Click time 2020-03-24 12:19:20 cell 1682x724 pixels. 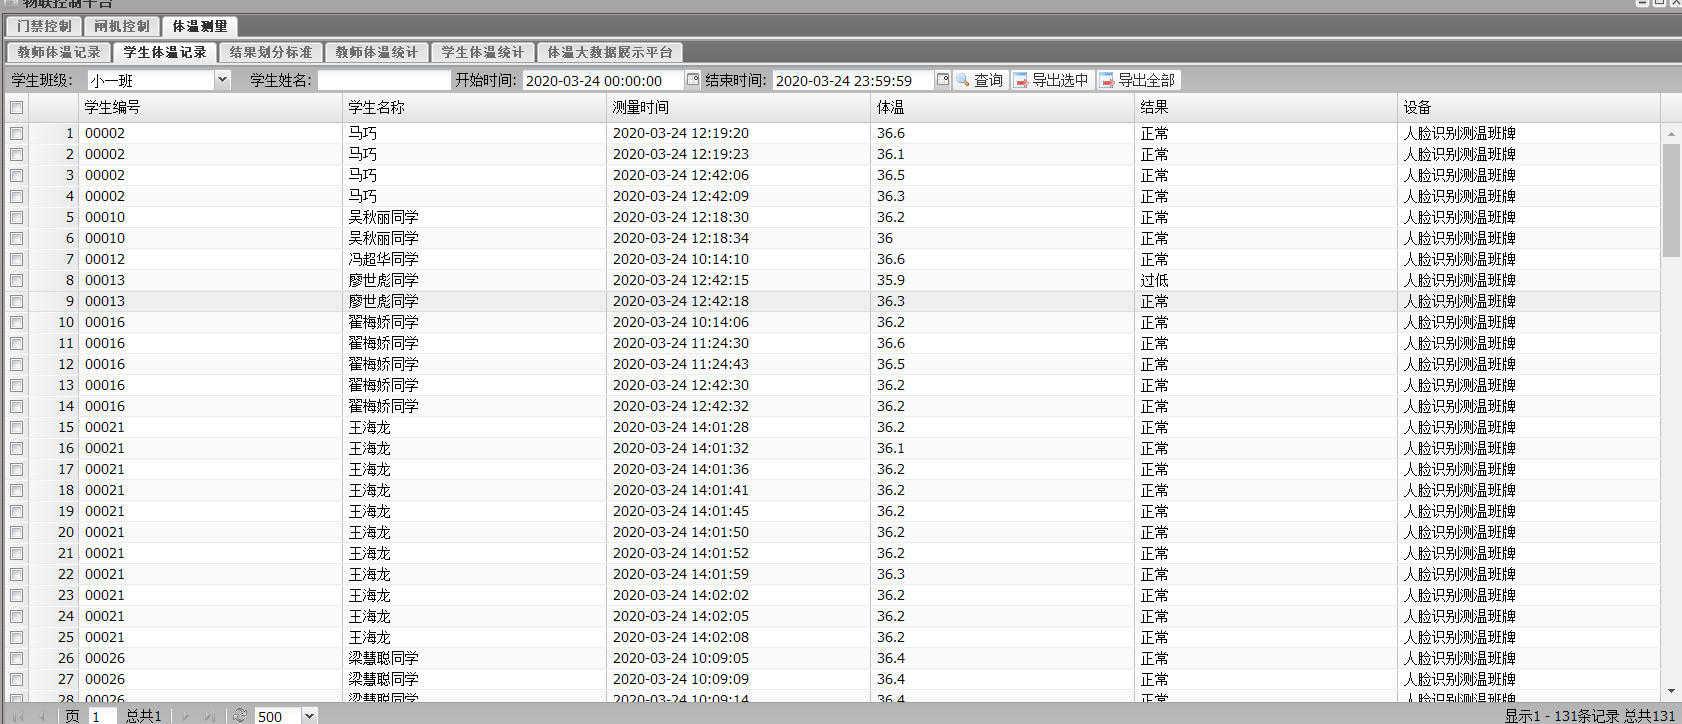click(681, 133)
